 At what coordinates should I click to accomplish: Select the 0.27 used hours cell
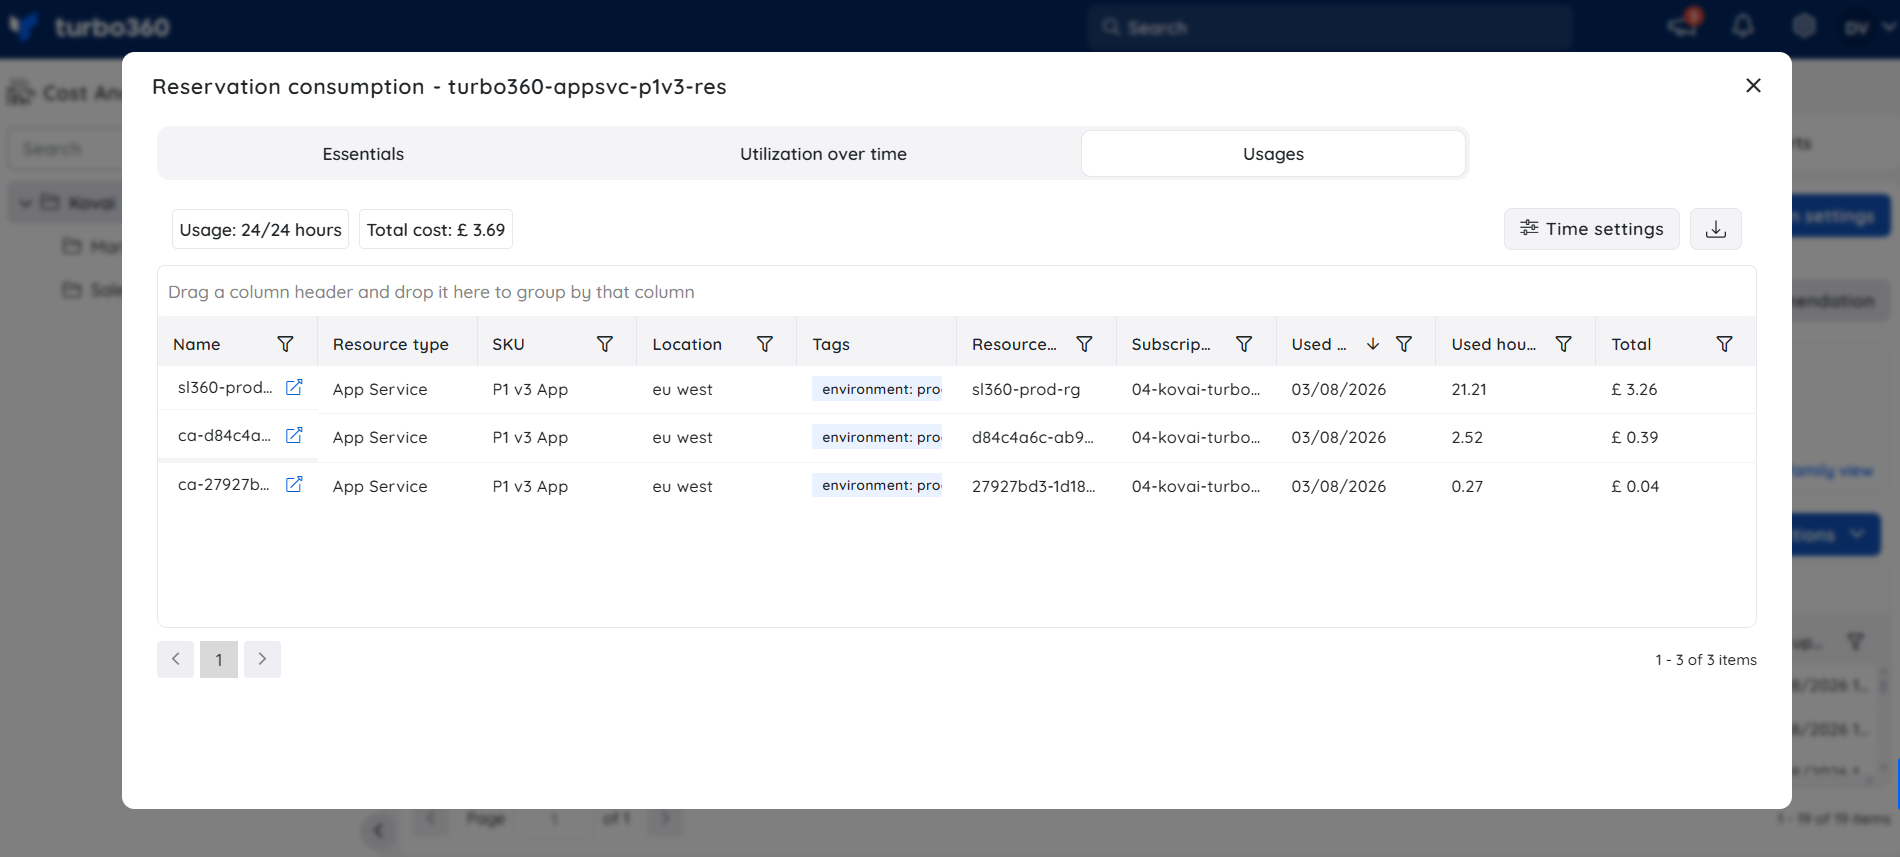(x=1467, y=486)
